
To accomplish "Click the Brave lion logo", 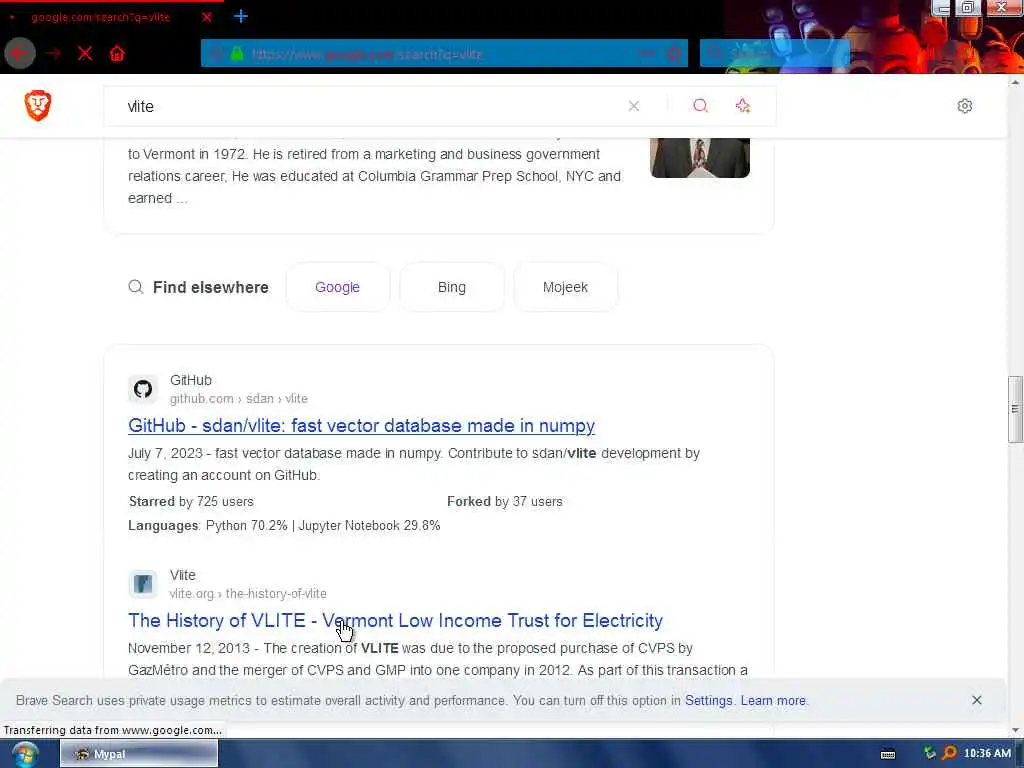I will click(38, 106).
